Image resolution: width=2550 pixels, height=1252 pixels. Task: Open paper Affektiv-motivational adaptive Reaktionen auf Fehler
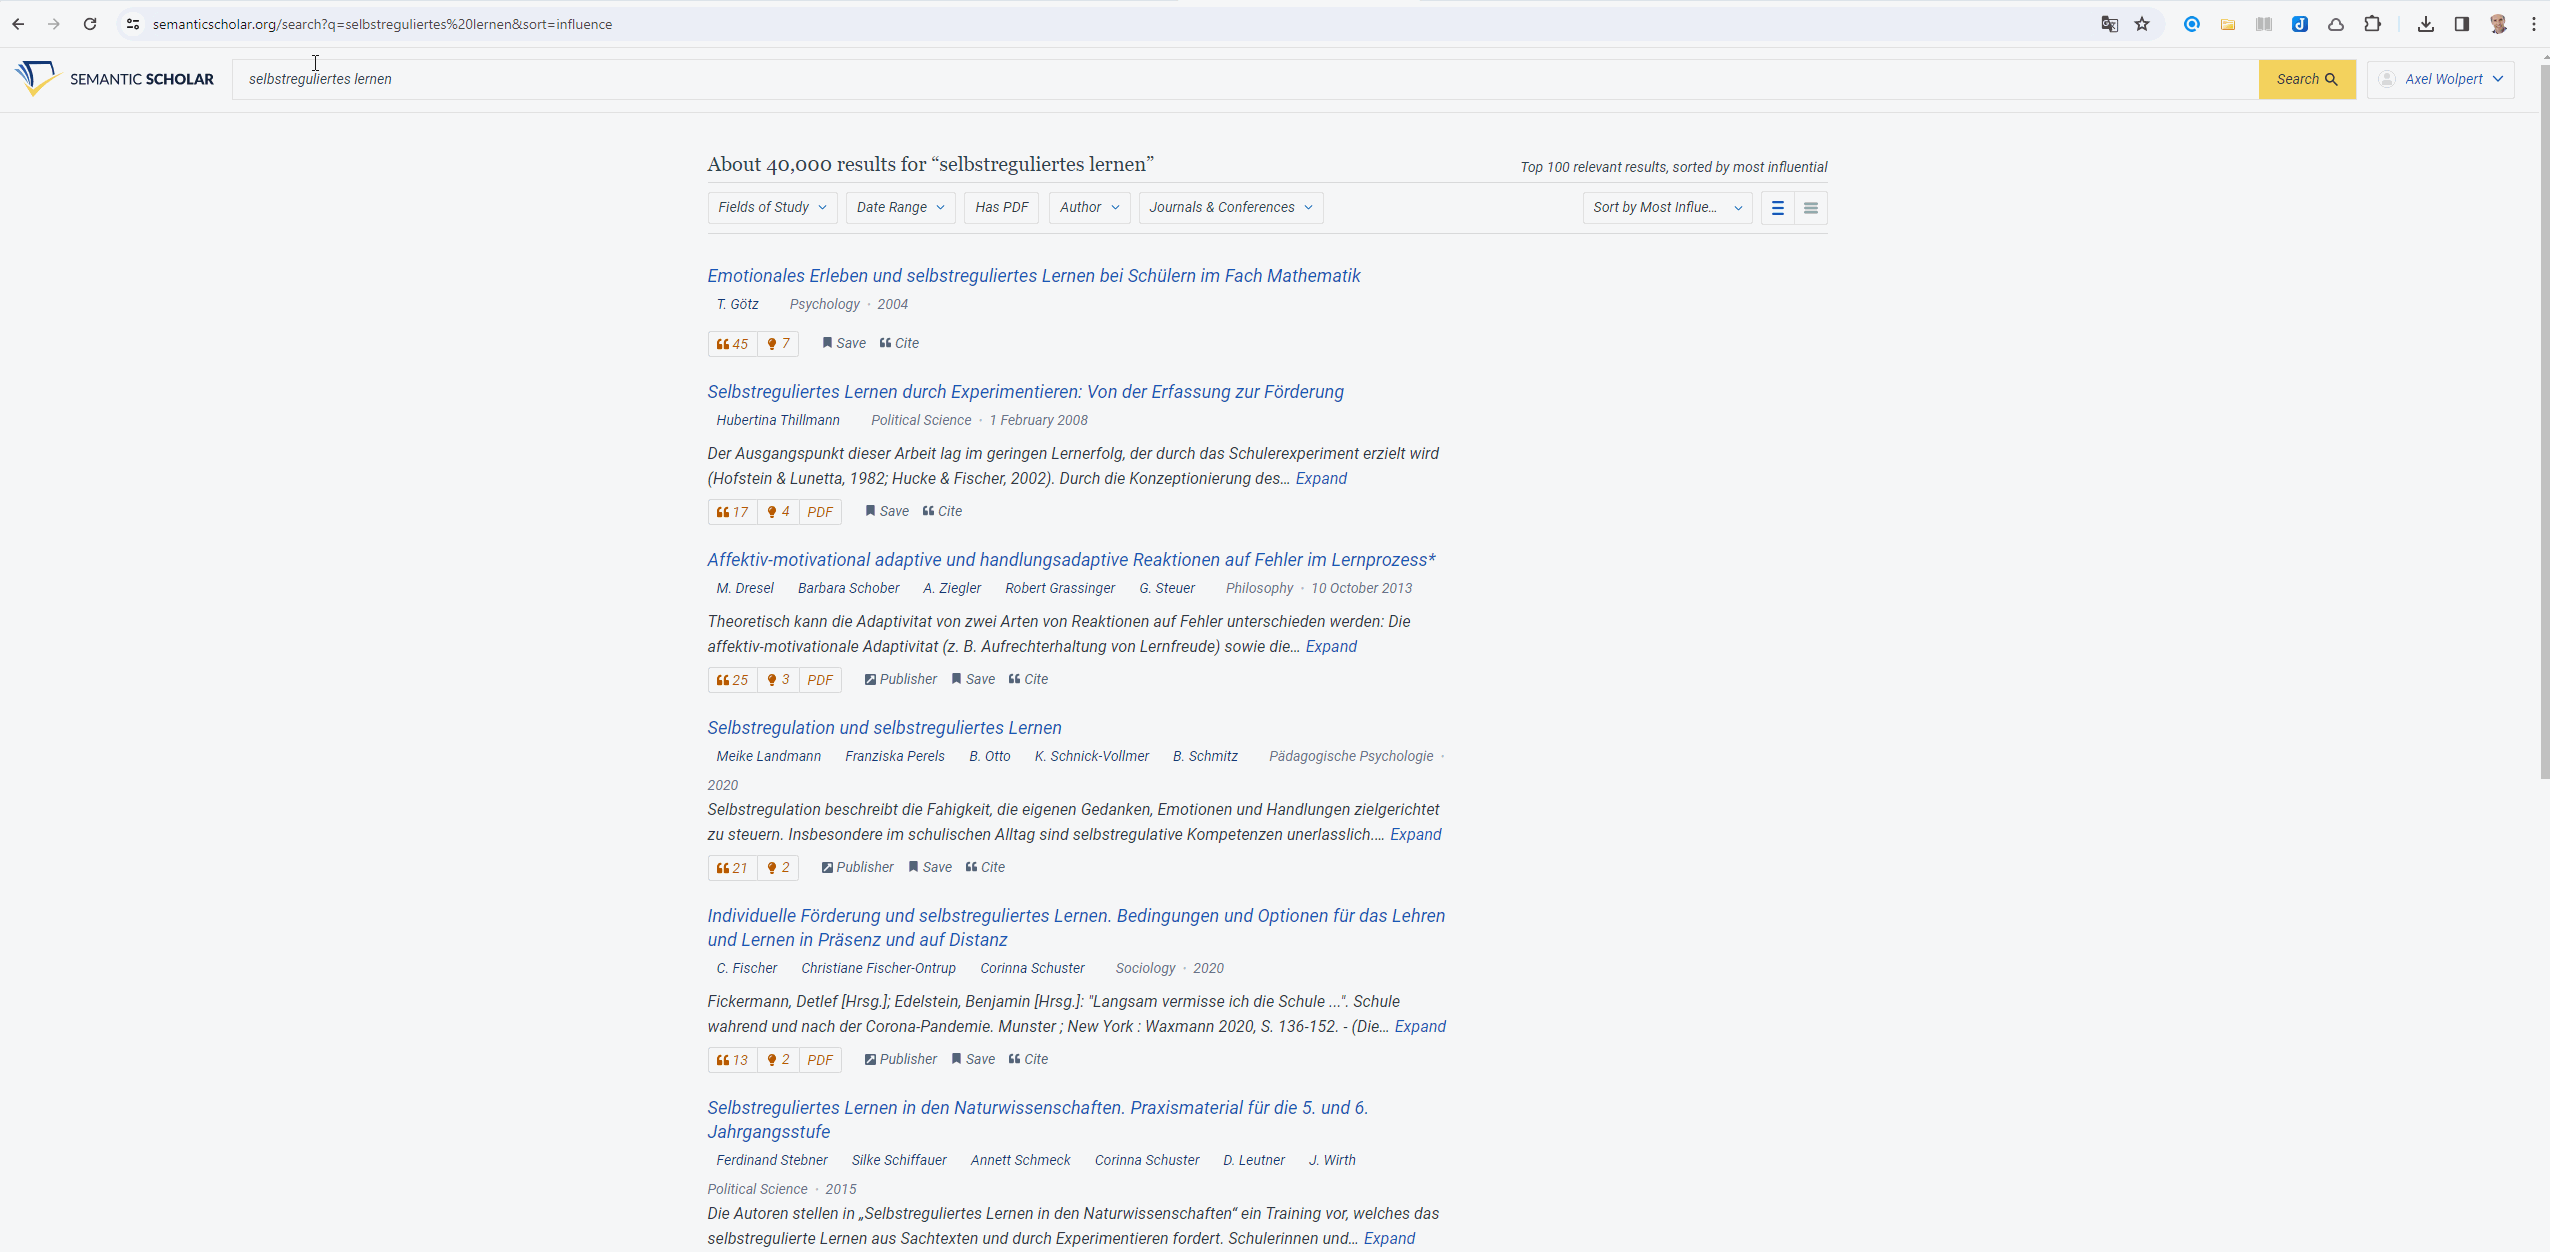tap(1071, 560)
